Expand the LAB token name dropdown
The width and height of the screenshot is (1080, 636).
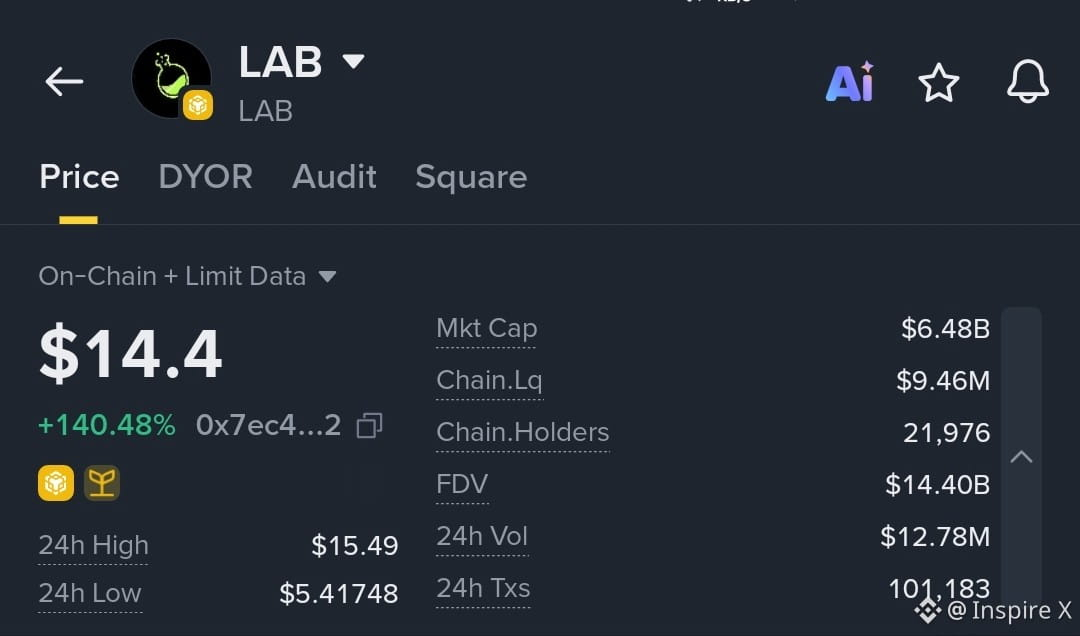[x=353, y=61]
